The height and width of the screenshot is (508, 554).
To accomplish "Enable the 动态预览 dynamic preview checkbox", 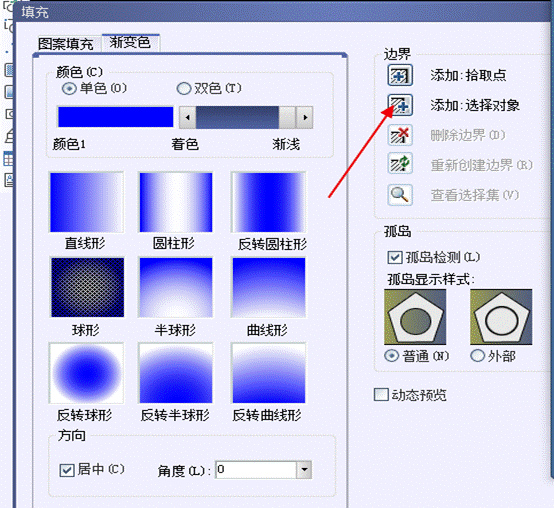I will click(381, 395).
